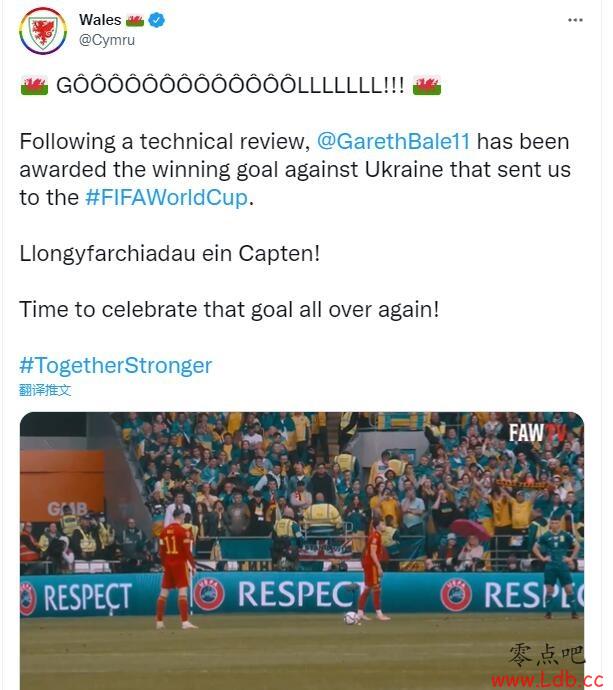613x690 pixels.
Task: Open the Wales team crest avatar
Action: (43, 31)
